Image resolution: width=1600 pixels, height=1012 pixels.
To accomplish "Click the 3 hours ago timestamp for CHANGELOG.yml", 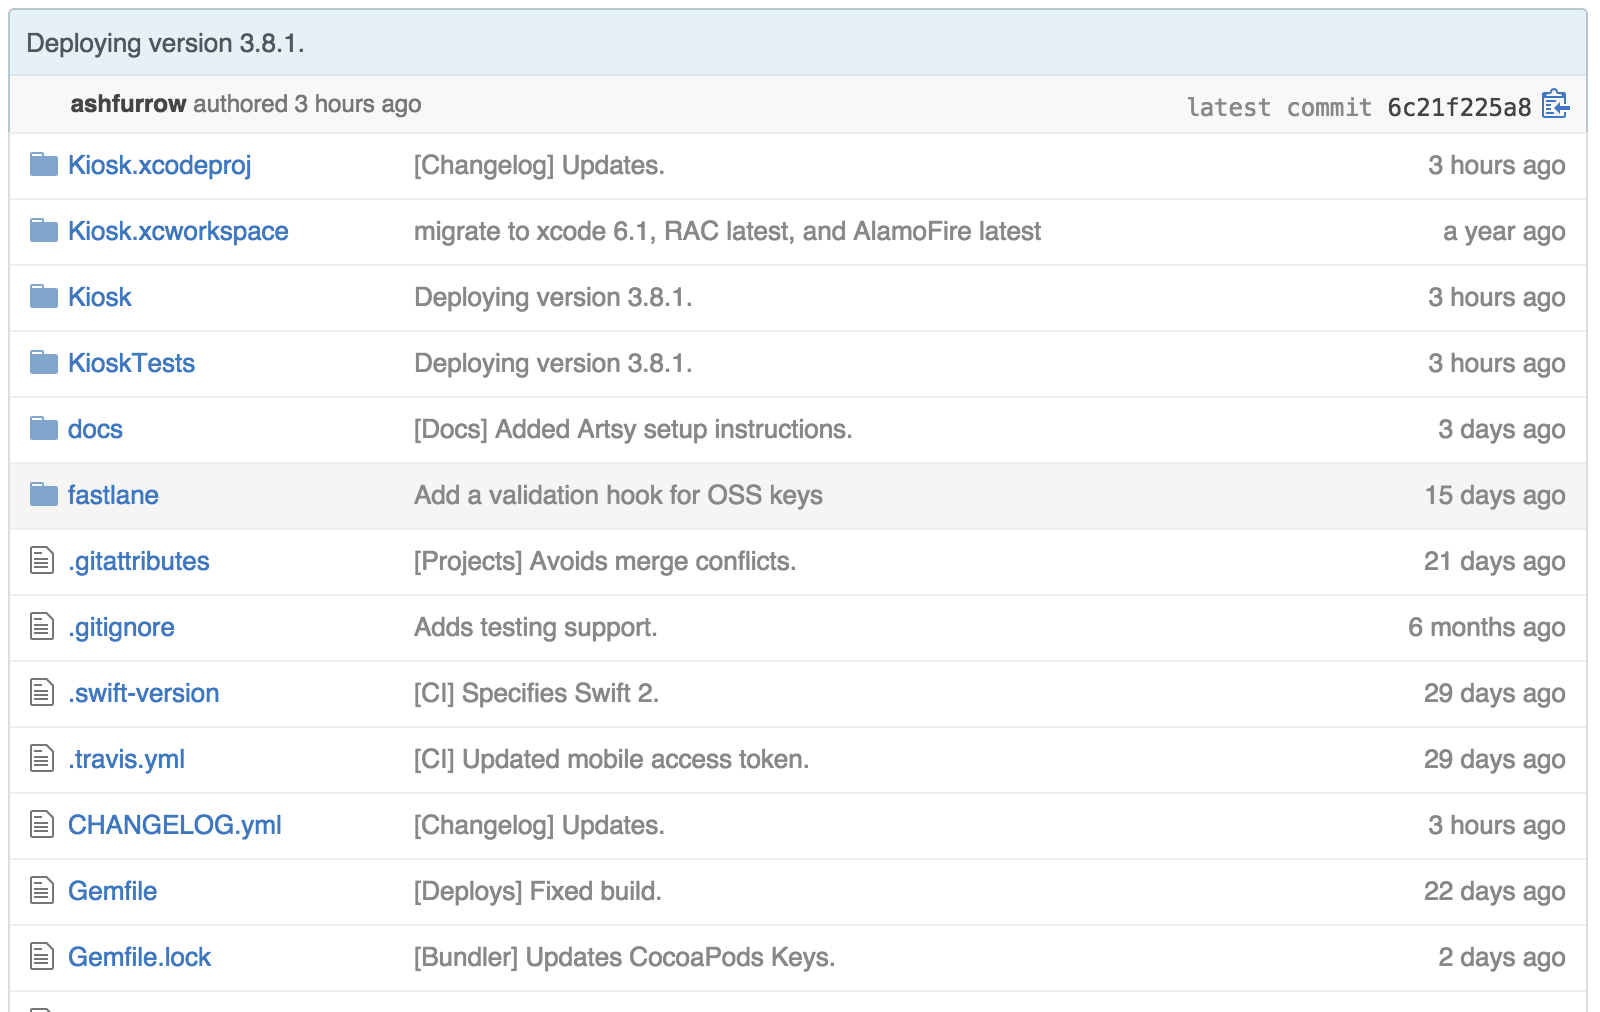I will [1497, 825].
